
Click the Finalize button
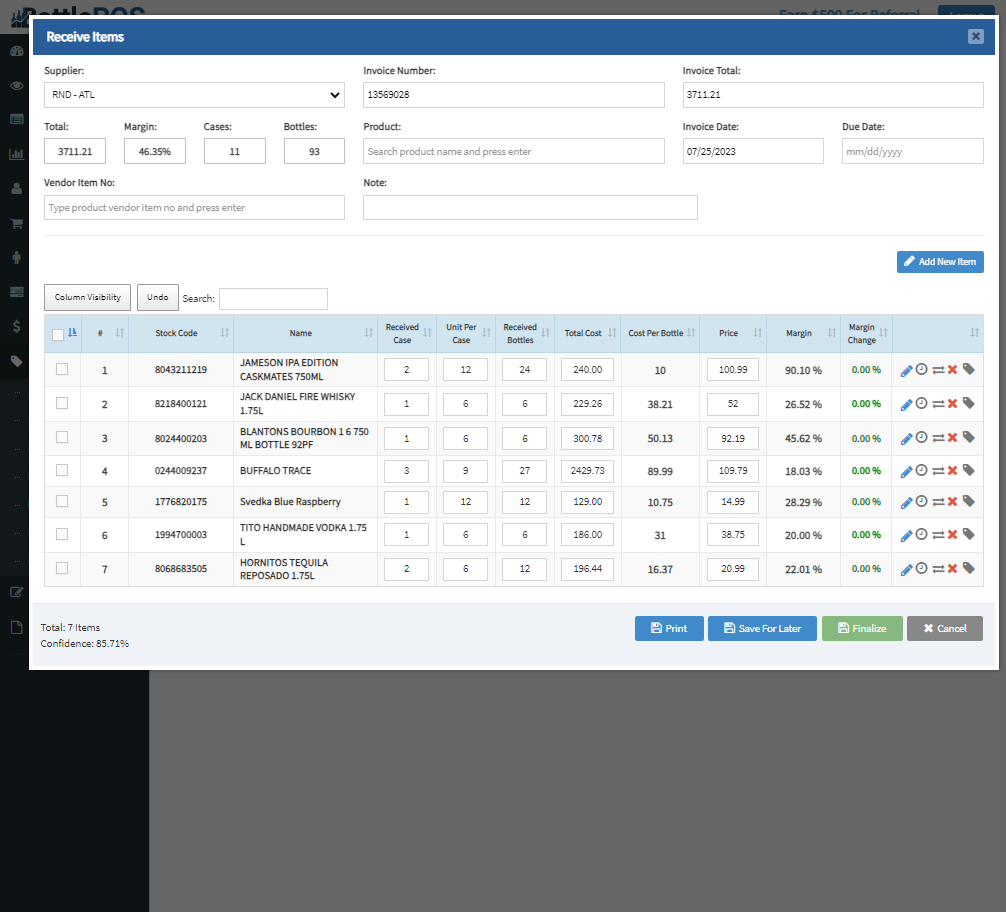click(x=861, y=628)
